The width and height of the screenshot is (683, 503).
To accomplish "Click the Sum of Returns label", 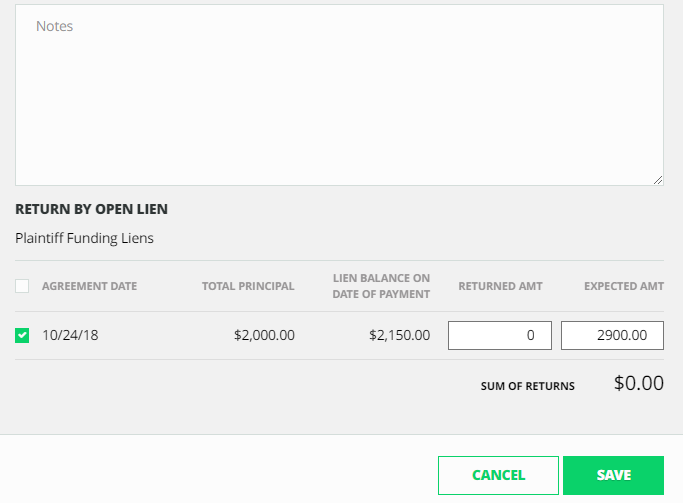I will 527,386.
